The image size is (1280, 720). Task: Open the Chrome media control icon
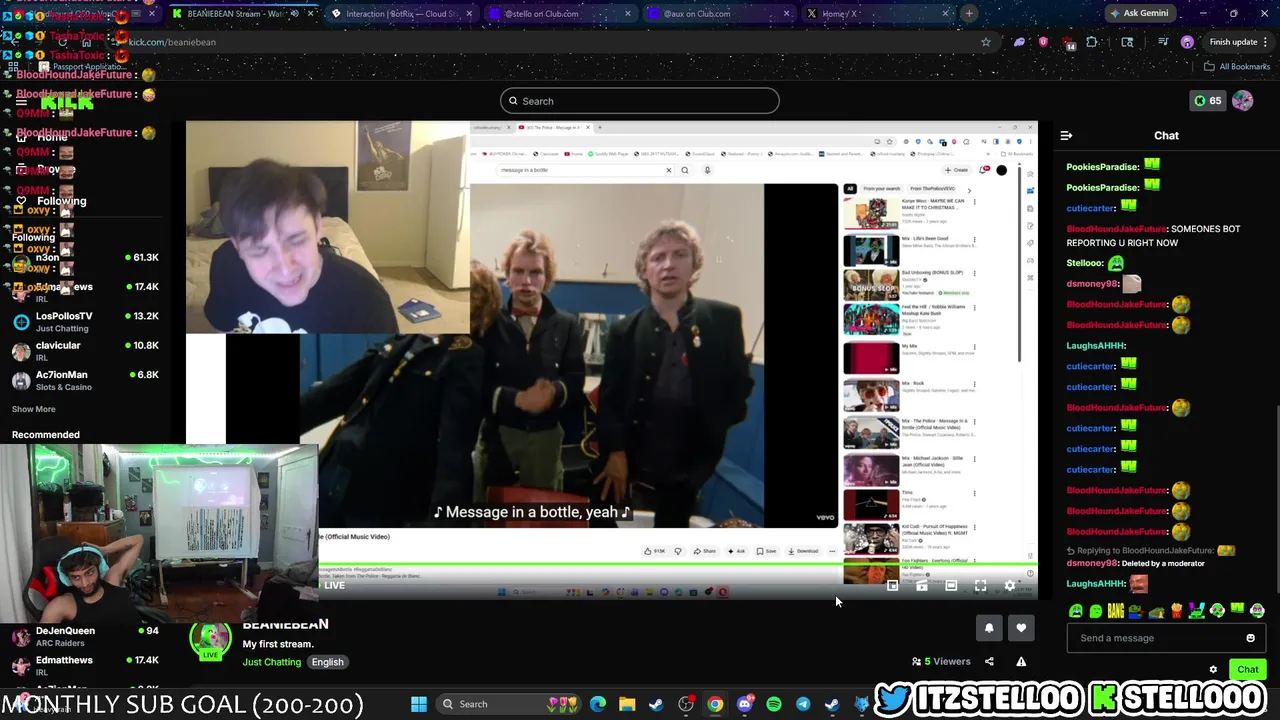point(1162,42)
